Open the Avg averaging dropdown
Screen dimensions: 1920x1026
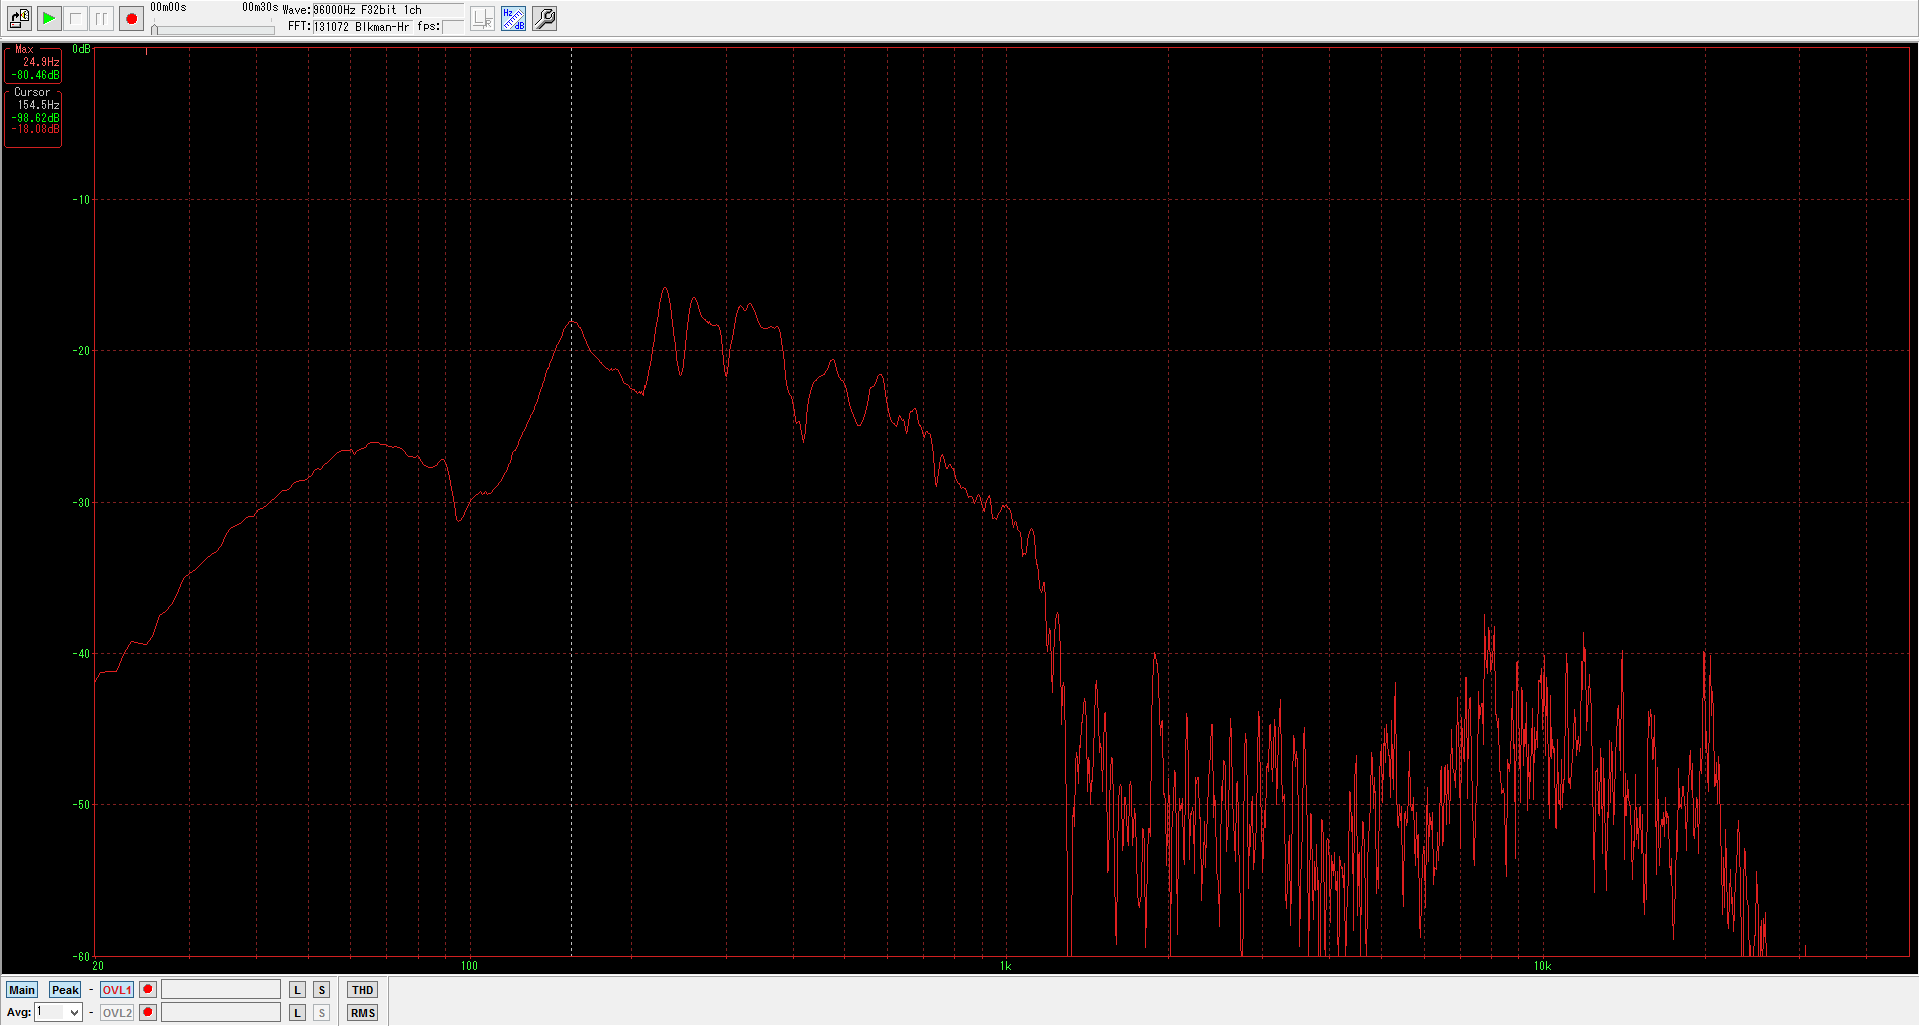(58, 1013)
